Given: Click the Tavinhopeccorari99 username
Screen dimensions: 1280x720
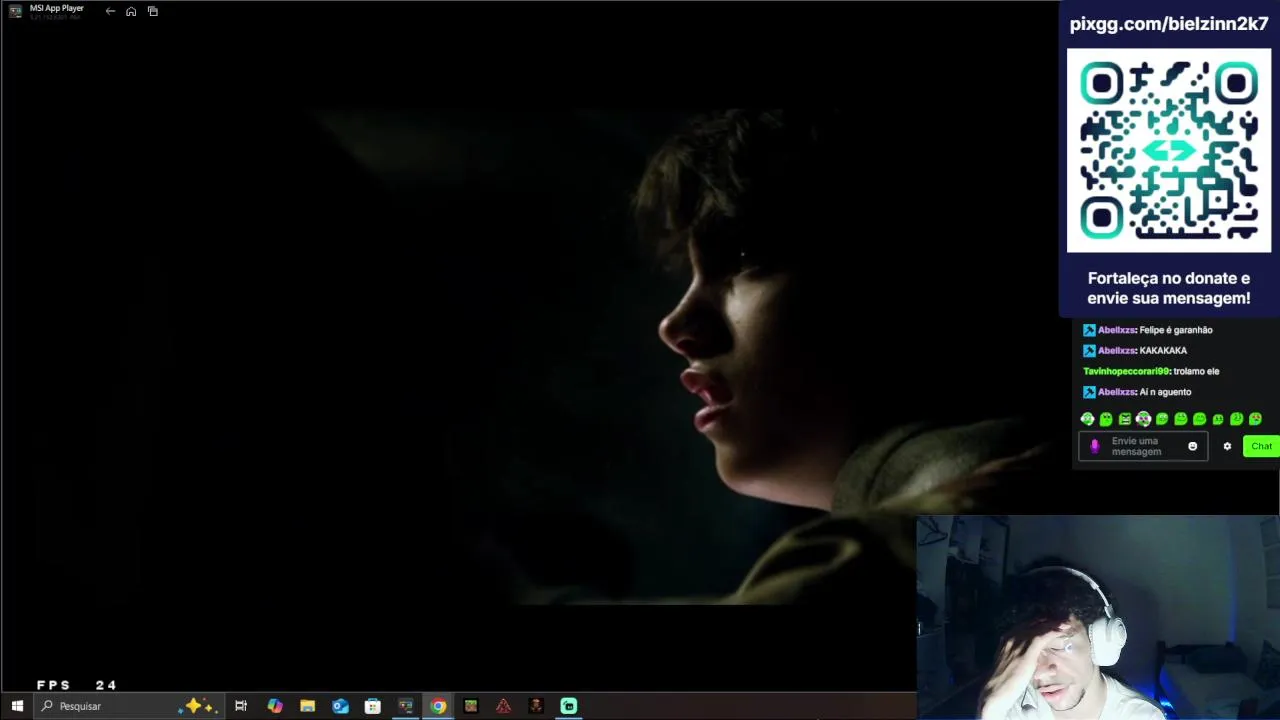Looking at the screenshot, I should pos(1125,371).
